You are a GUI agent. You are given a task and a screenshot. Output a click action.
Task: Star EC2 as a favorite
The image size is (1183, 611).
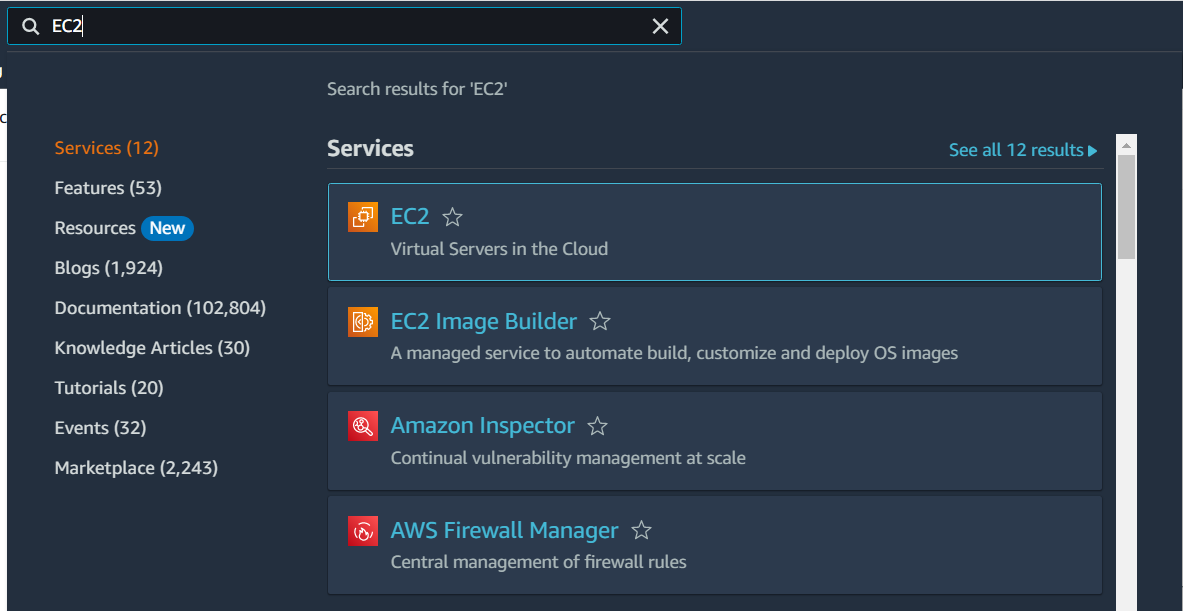[452, 215]
